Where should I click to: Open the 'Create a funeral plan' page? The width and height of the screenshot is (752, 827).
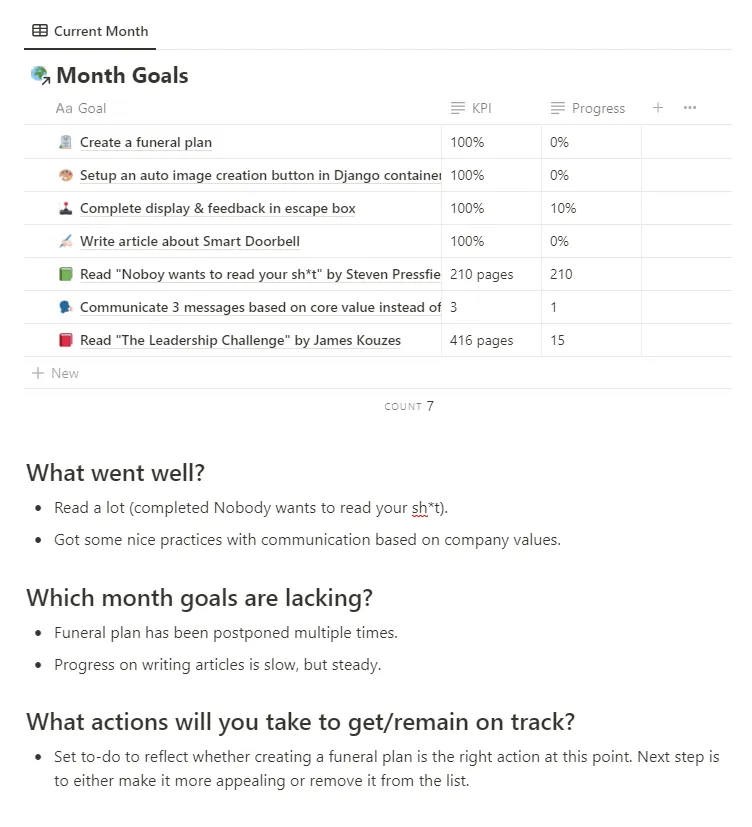[x=146, y=142]
